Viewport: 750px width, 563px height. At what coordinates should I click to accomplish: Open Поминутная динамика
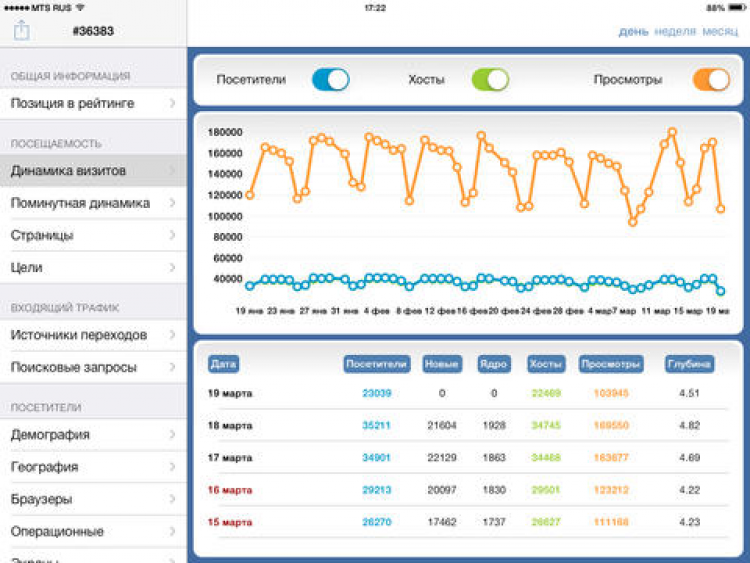[x=93, y=203]
